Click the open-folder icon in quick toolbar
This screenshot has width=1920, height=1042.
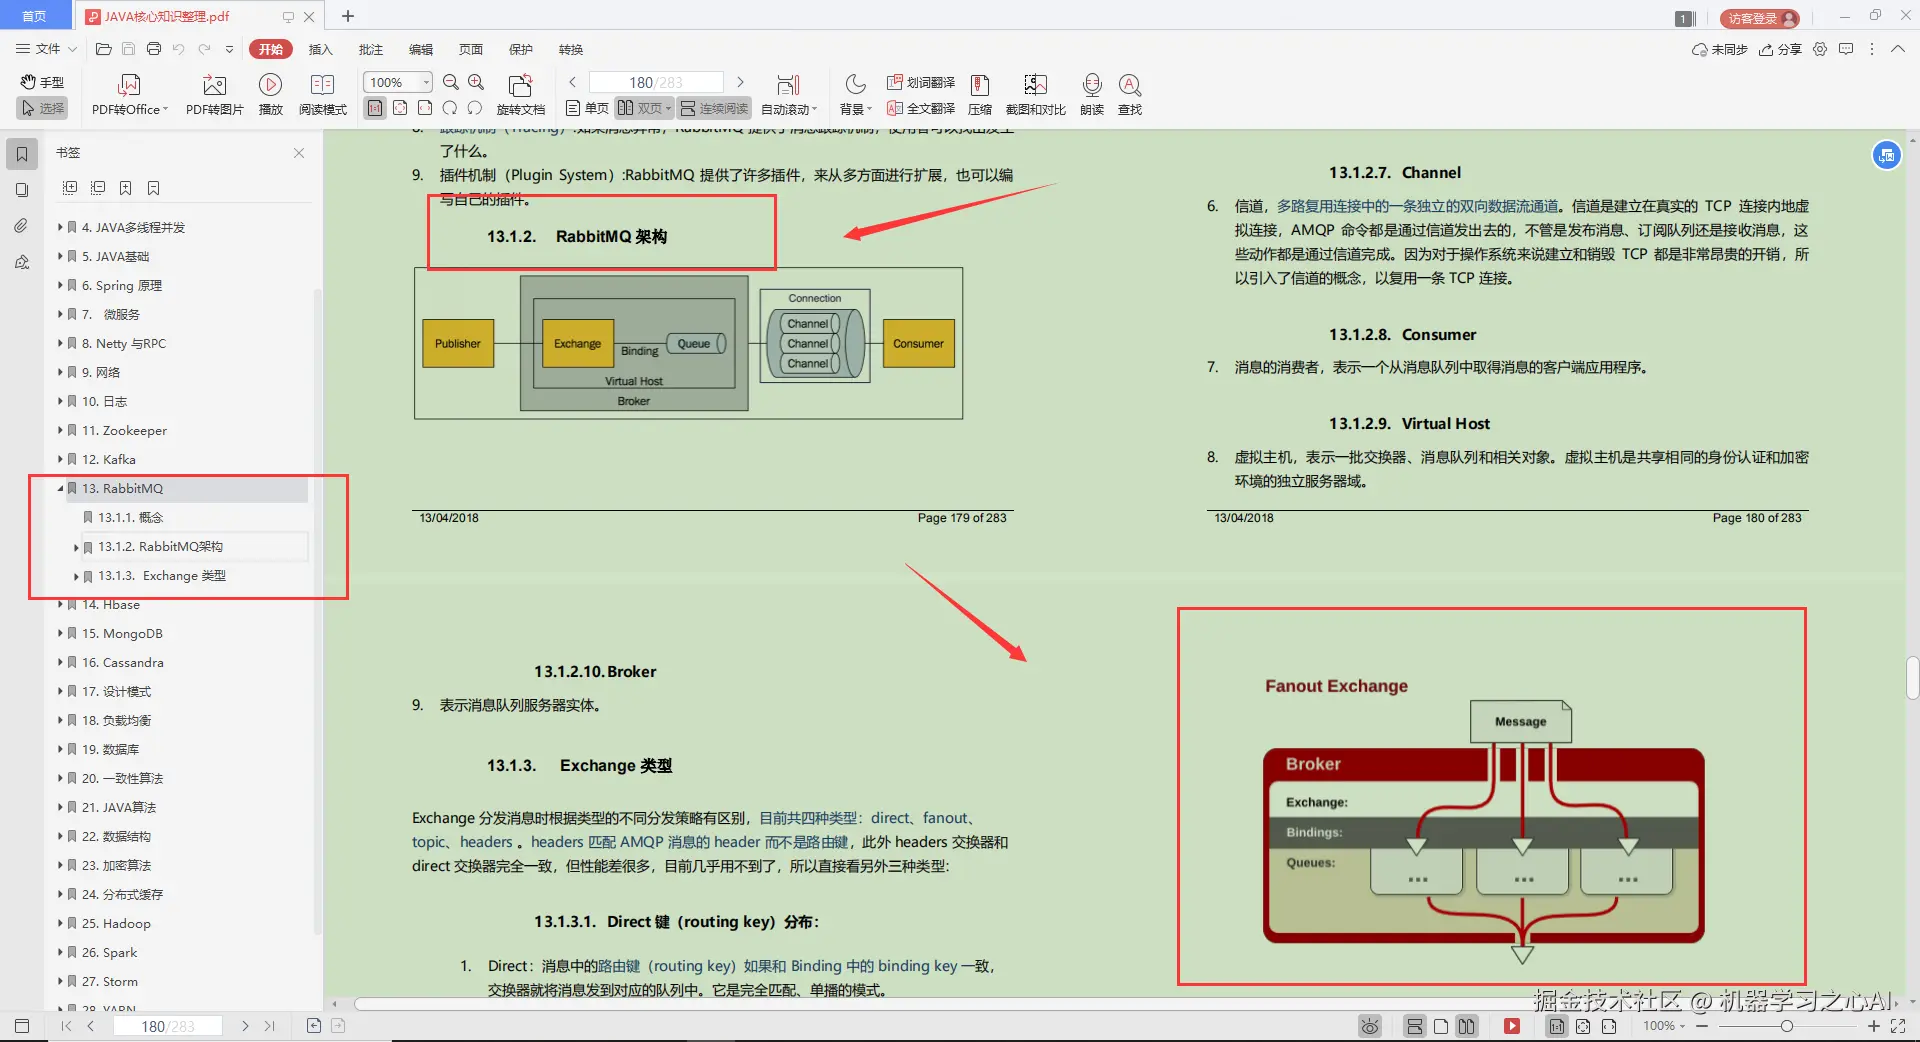[x=103, y=49]
